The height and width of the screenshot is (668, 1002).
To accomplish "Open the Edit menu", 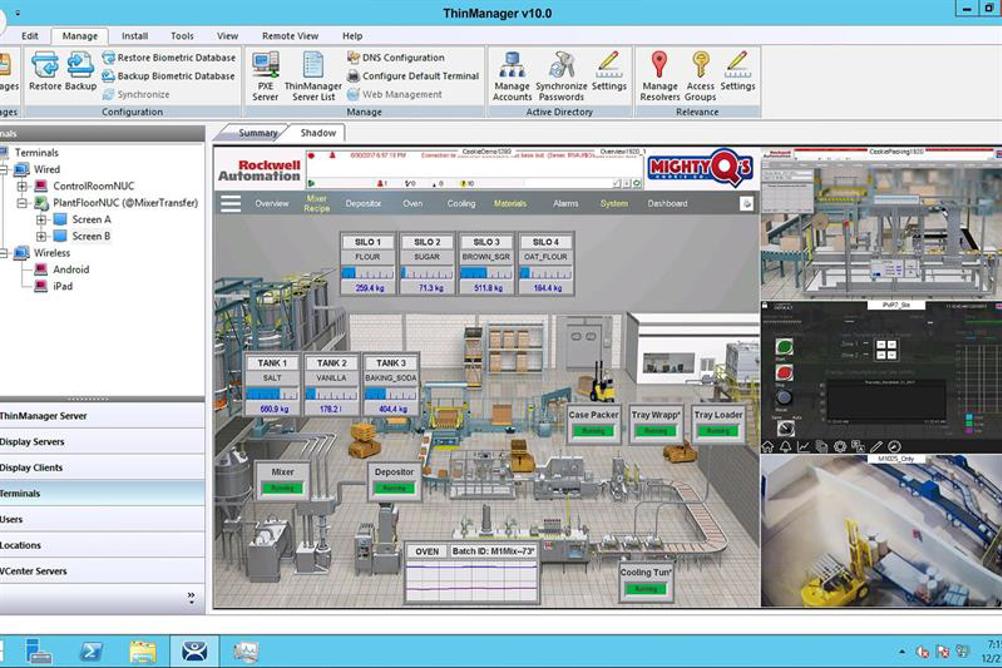I will [30, 36].
